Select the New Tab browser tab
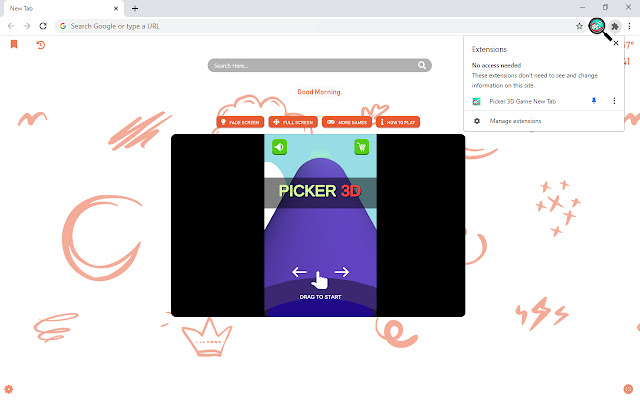 [x=63, y=9]
